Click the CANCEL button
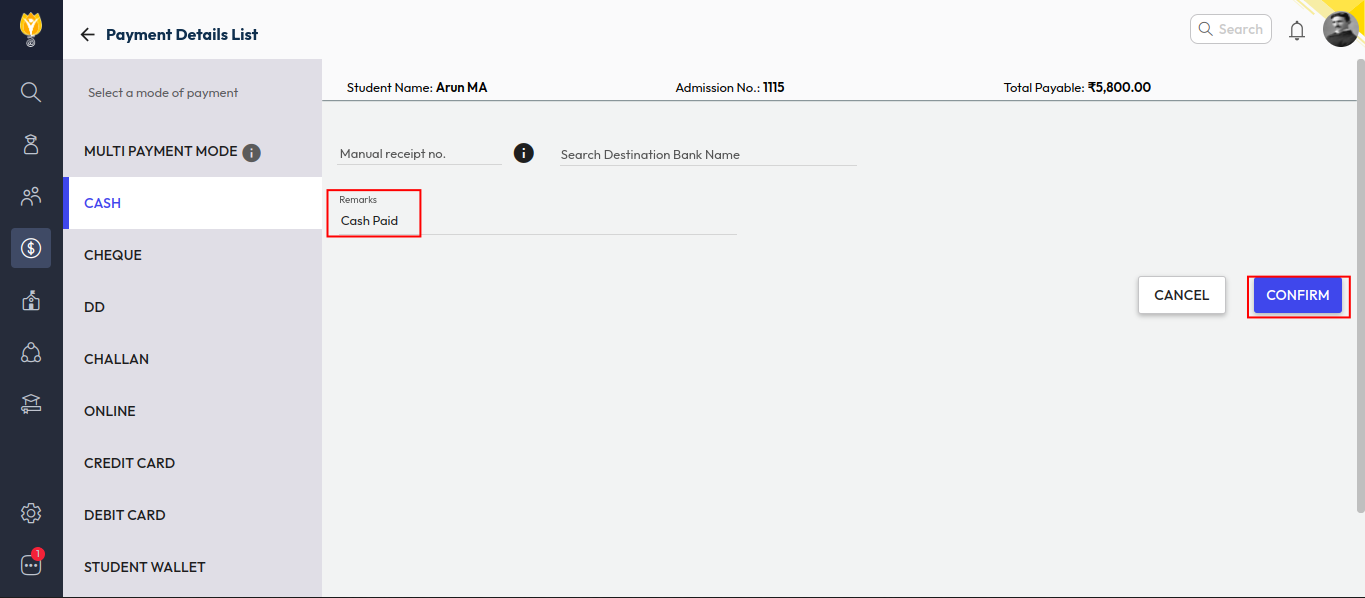This screenshot has width=1365, height=598. 1181,295
